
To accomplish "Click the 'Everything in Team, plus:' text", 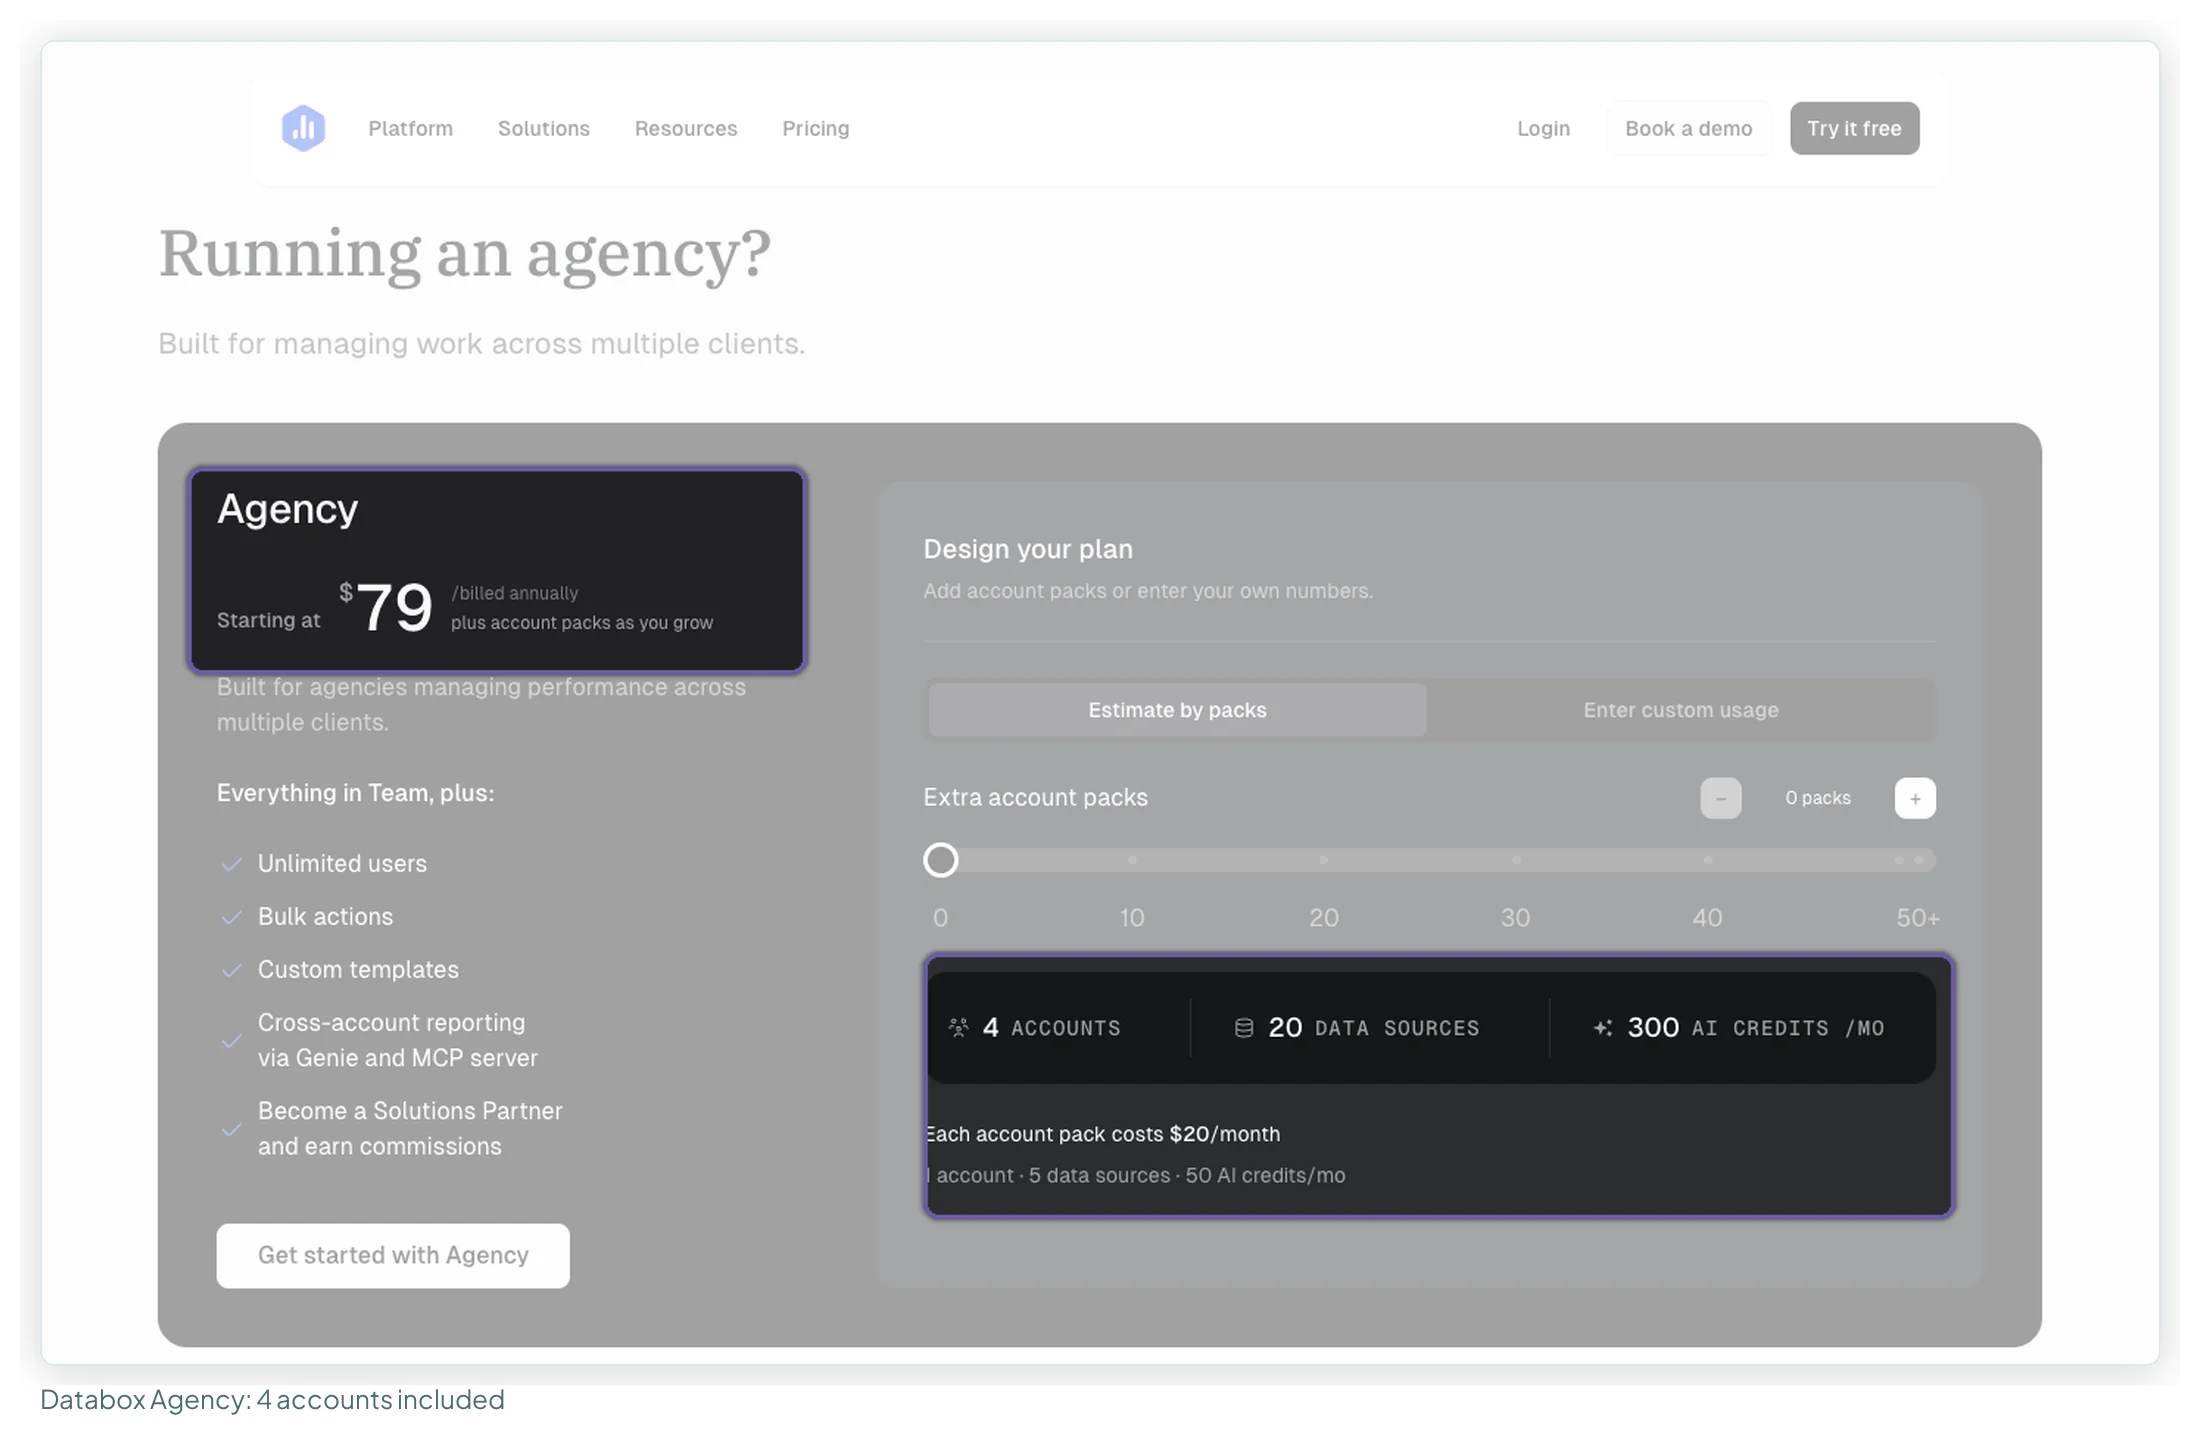I will 355,793.
